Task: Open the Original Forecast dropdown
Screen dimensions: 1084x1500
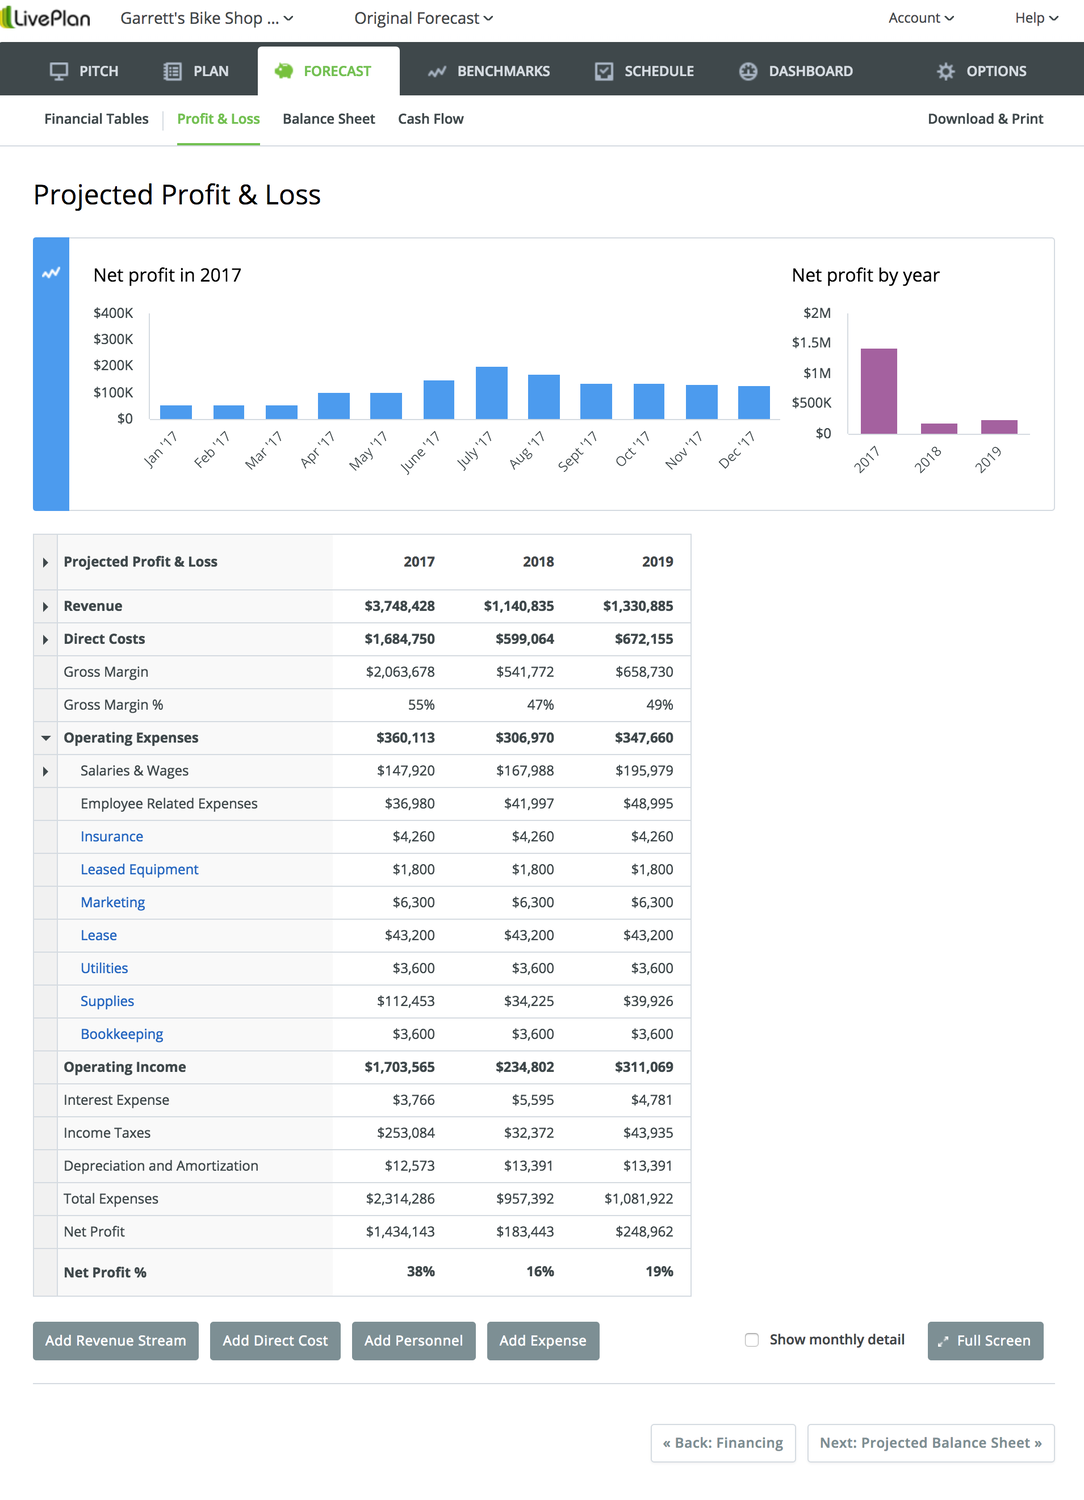Action: point(422,18)
